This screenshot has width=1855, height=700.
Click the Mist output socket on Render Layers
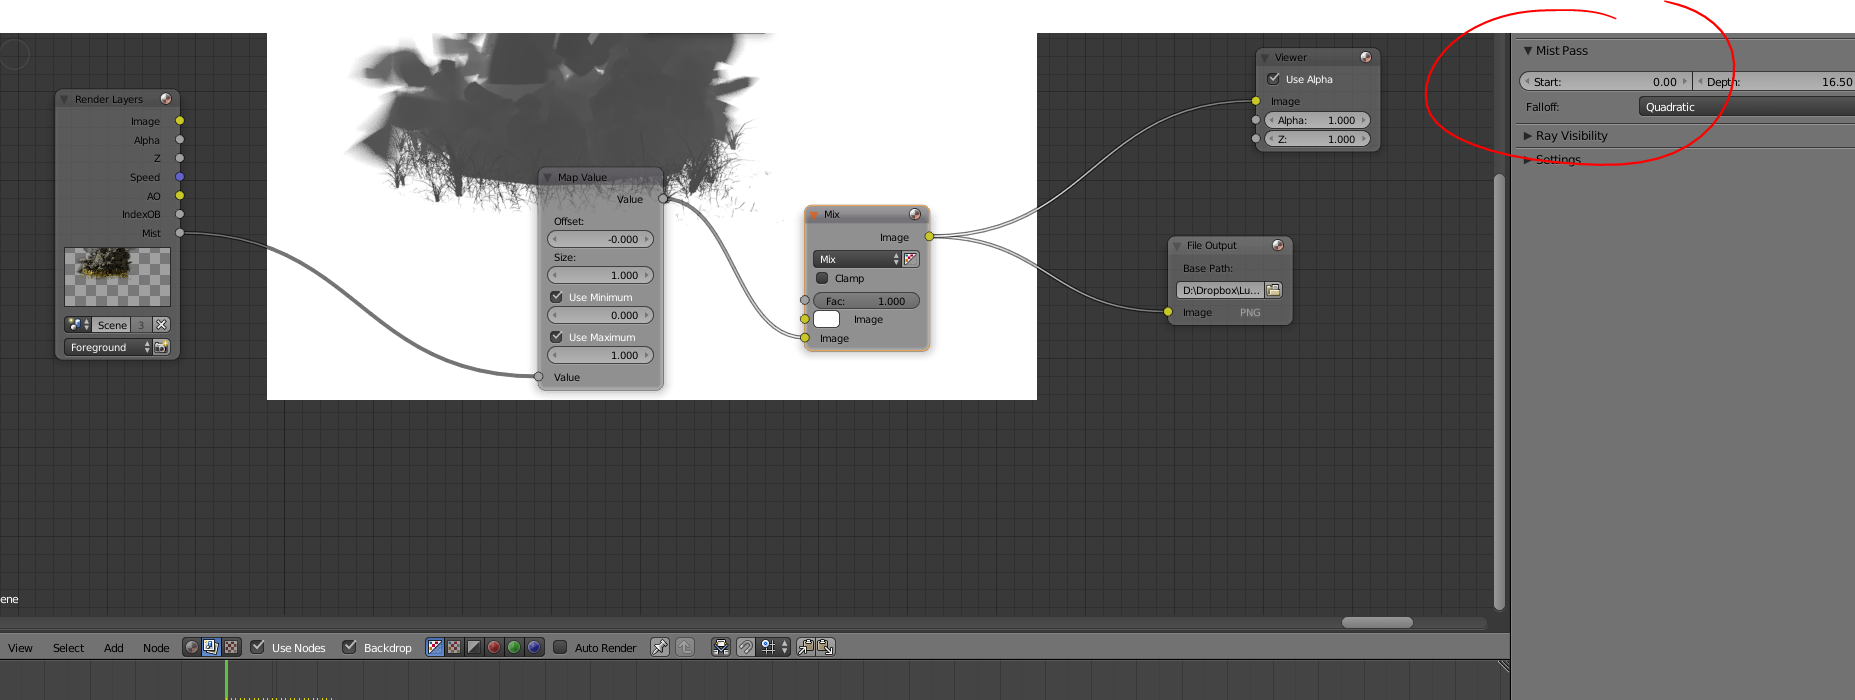(180, 233)
